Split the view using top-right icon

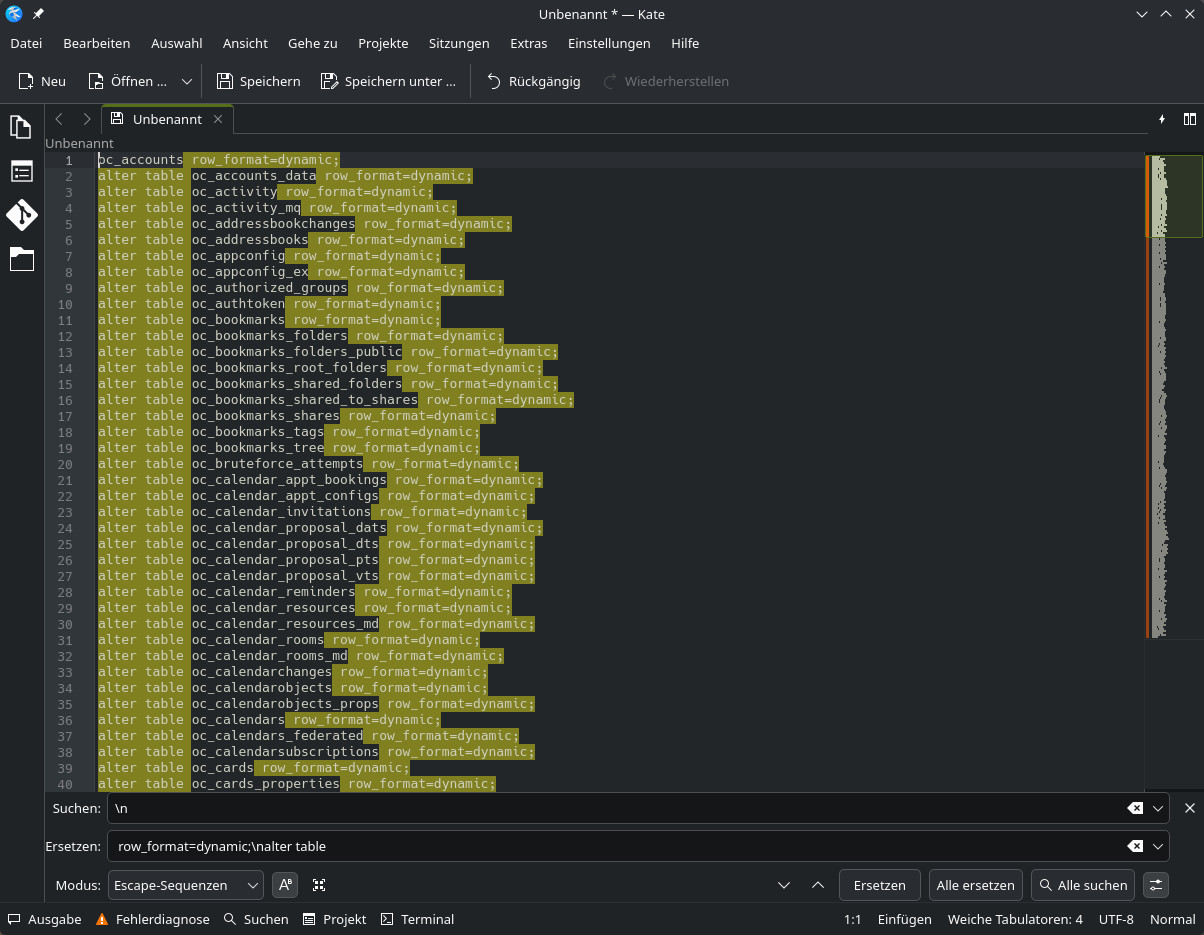1189,119
